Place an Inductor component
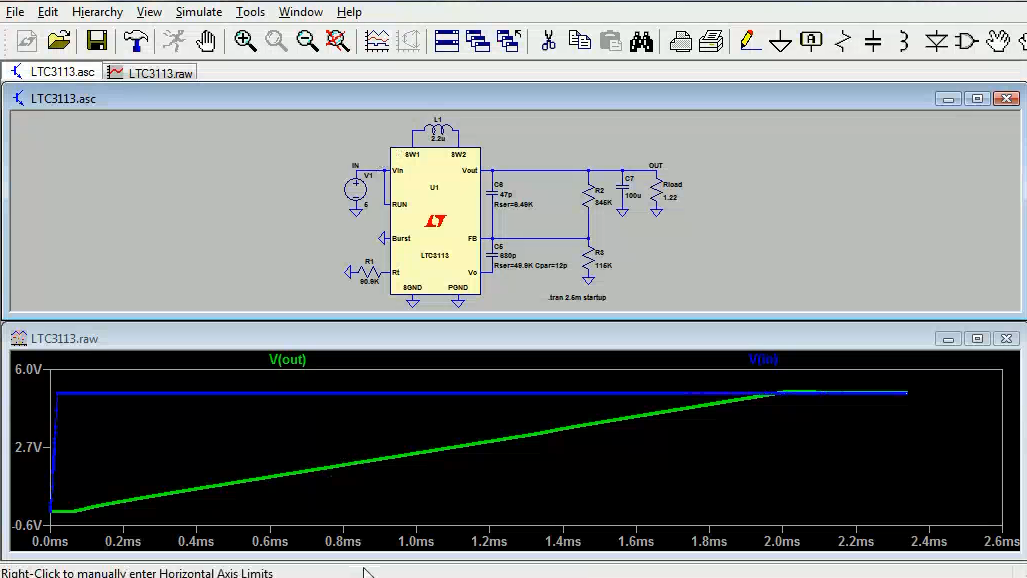Image resolution: width=1027 pixels, height=578 pixels. click(x=905, y=41)
